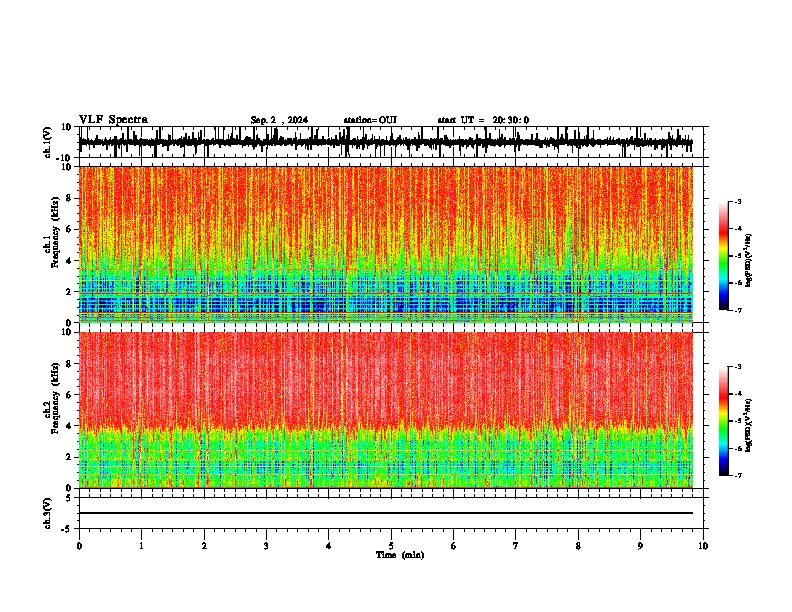Screen dimensions: 792x612
Task: Click inside the ch.2 spectrogram panel
Action: coord(386,410)
